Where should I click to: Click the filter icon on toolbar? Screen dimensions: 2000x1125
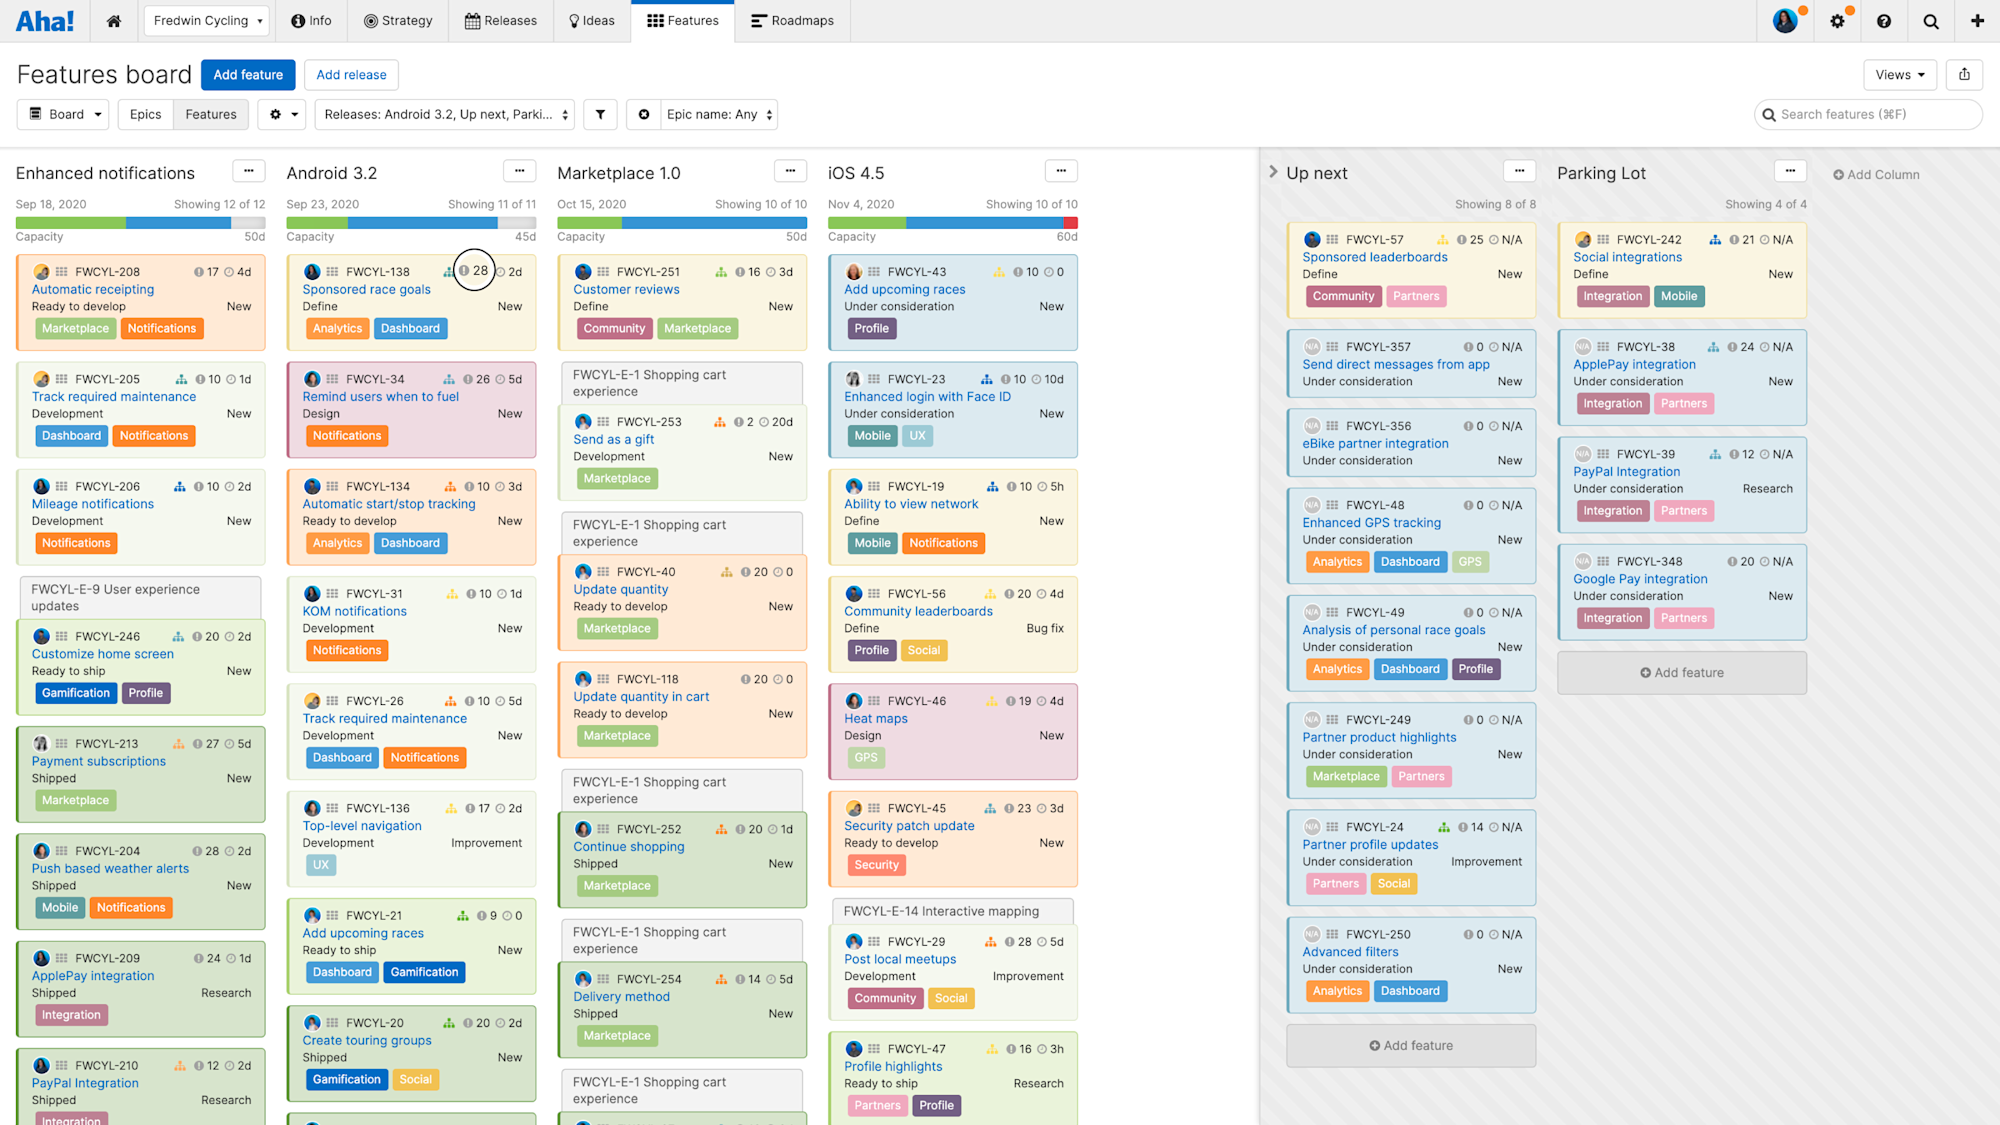(600, 114)
